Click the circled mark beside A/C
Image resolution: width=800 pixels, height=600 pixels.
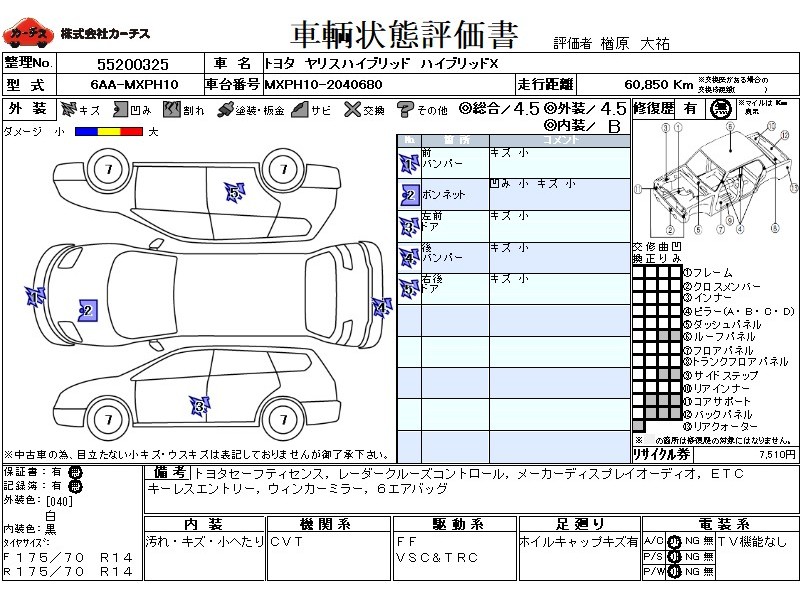[674, 541]
